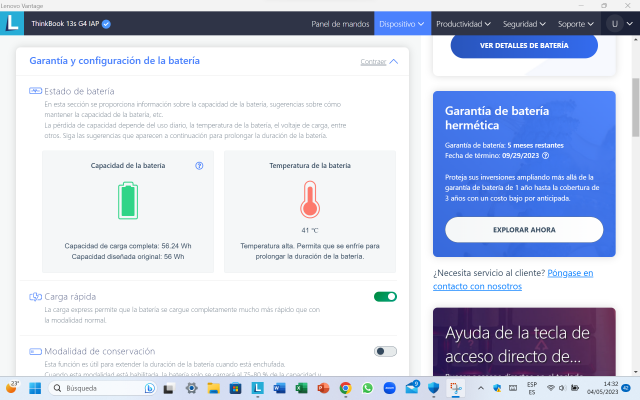Click the 41 °C temperature value
This screenshot has width=640, height=400.
tap(310, 231)
